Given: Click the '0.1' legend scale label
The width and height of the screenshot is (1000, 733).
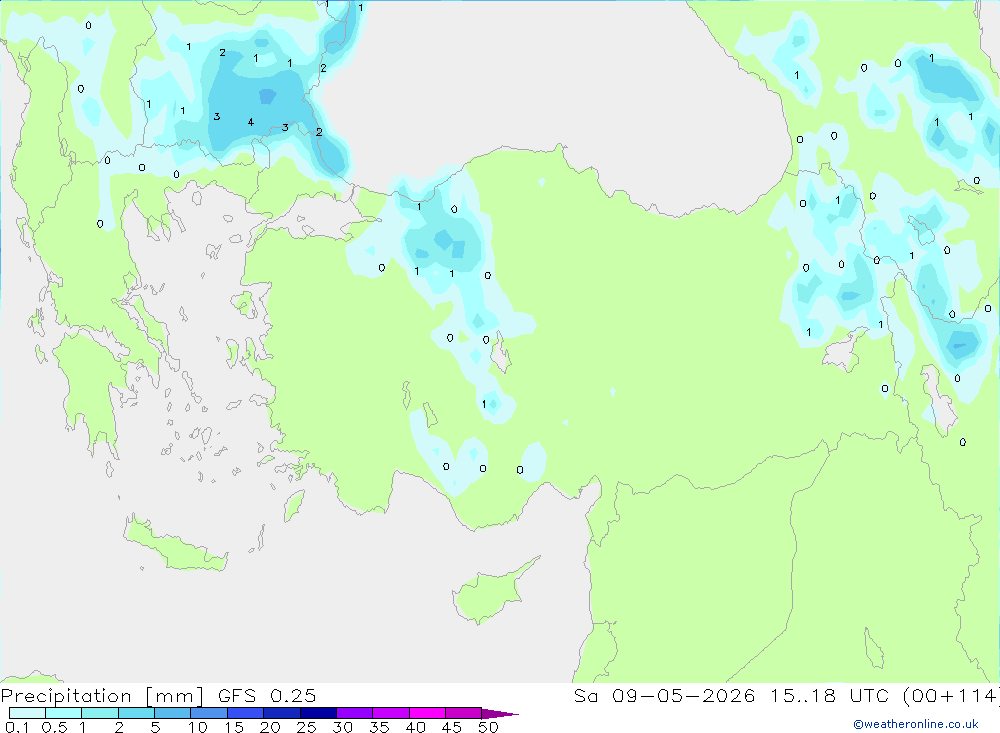Looking at the screenshot, I should coord(17,727).
